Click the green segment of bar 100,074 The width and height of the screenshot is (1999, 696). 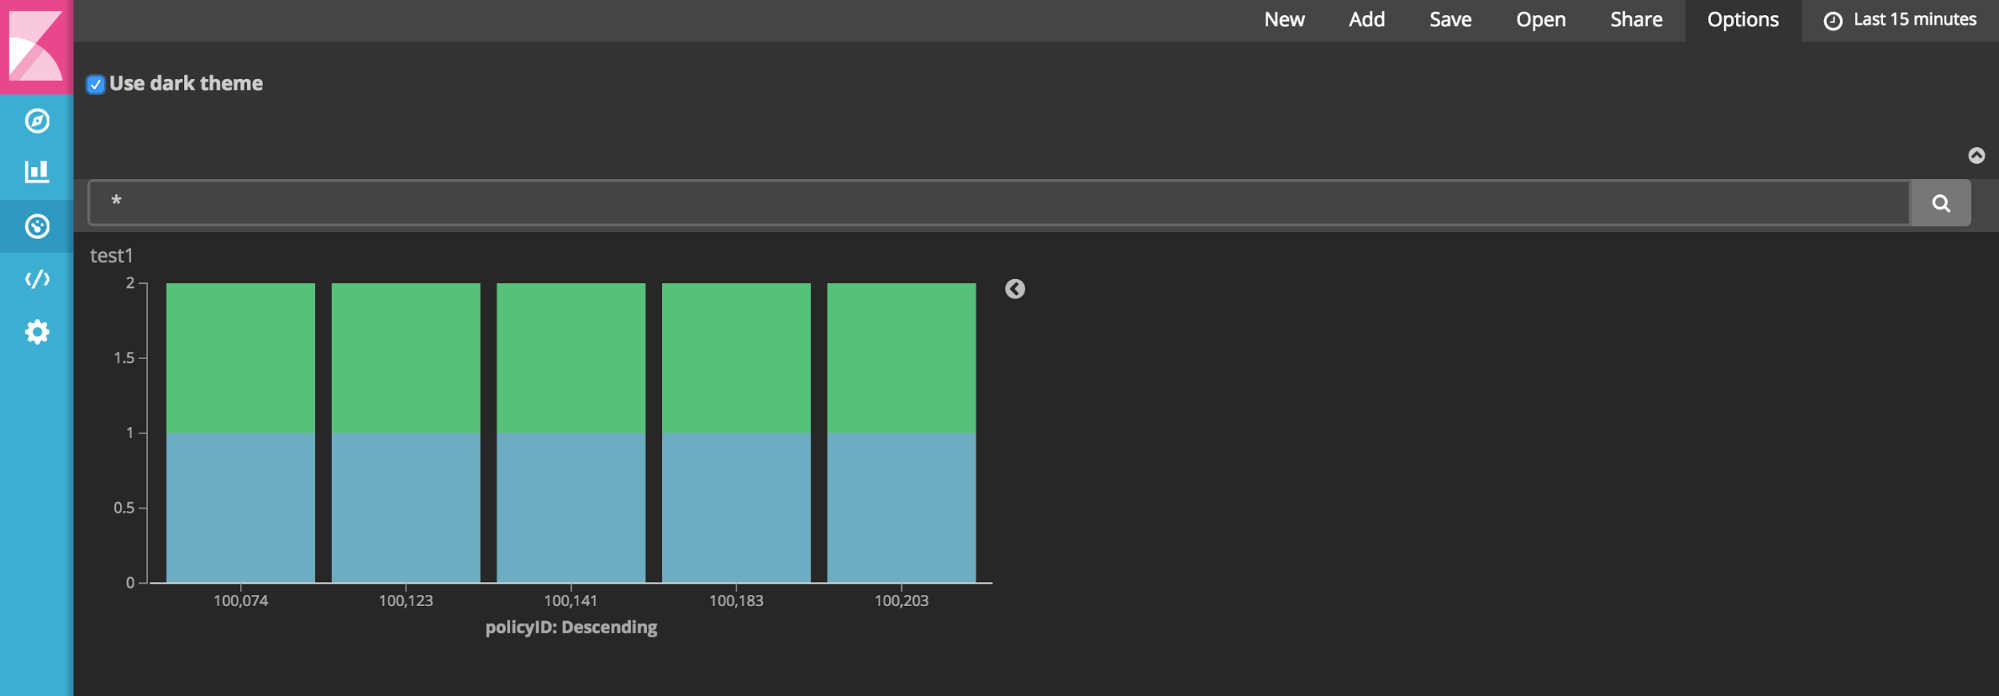point(241,358)
